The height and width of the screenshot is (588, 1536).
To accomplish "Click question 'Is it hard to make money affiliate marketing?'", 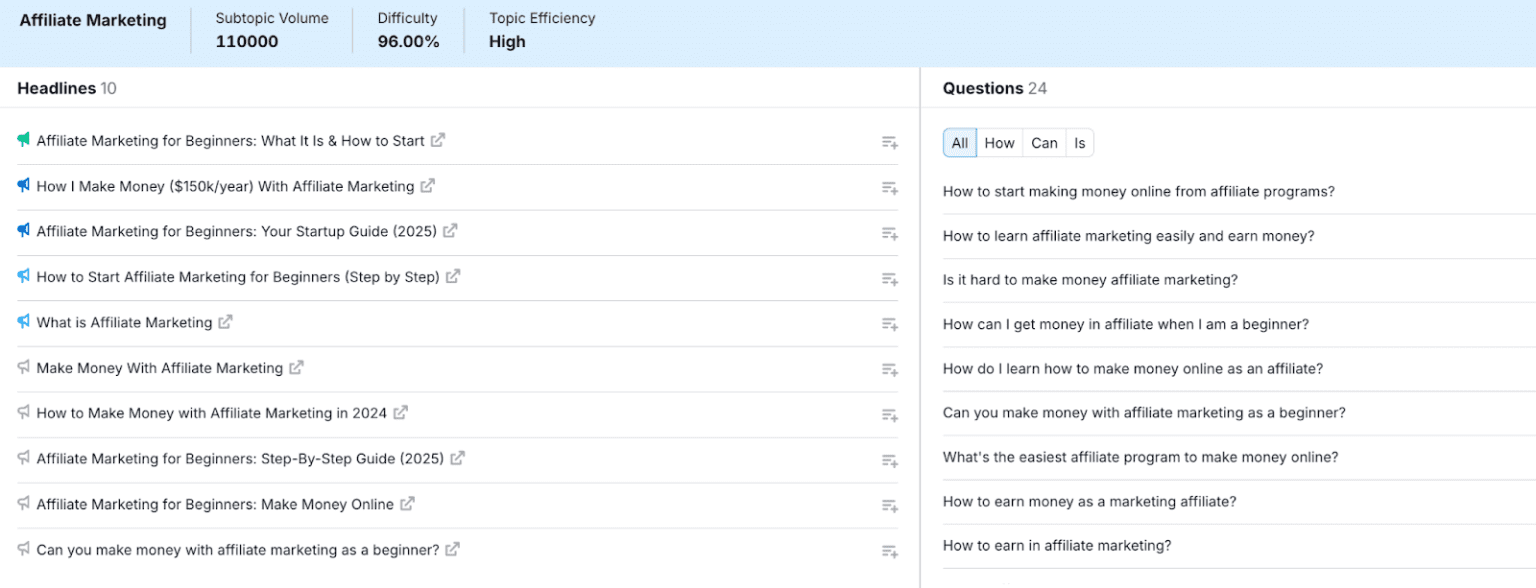I will tap(1090, 280).
